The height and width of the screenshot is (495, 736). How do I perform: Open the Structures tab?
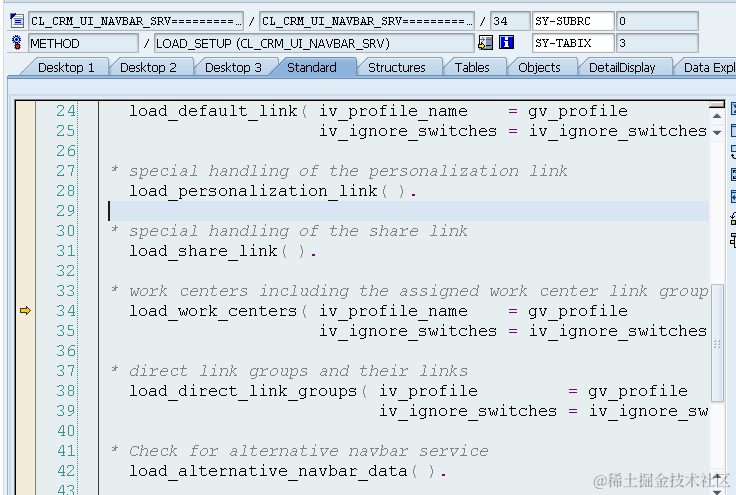(397, 68)
